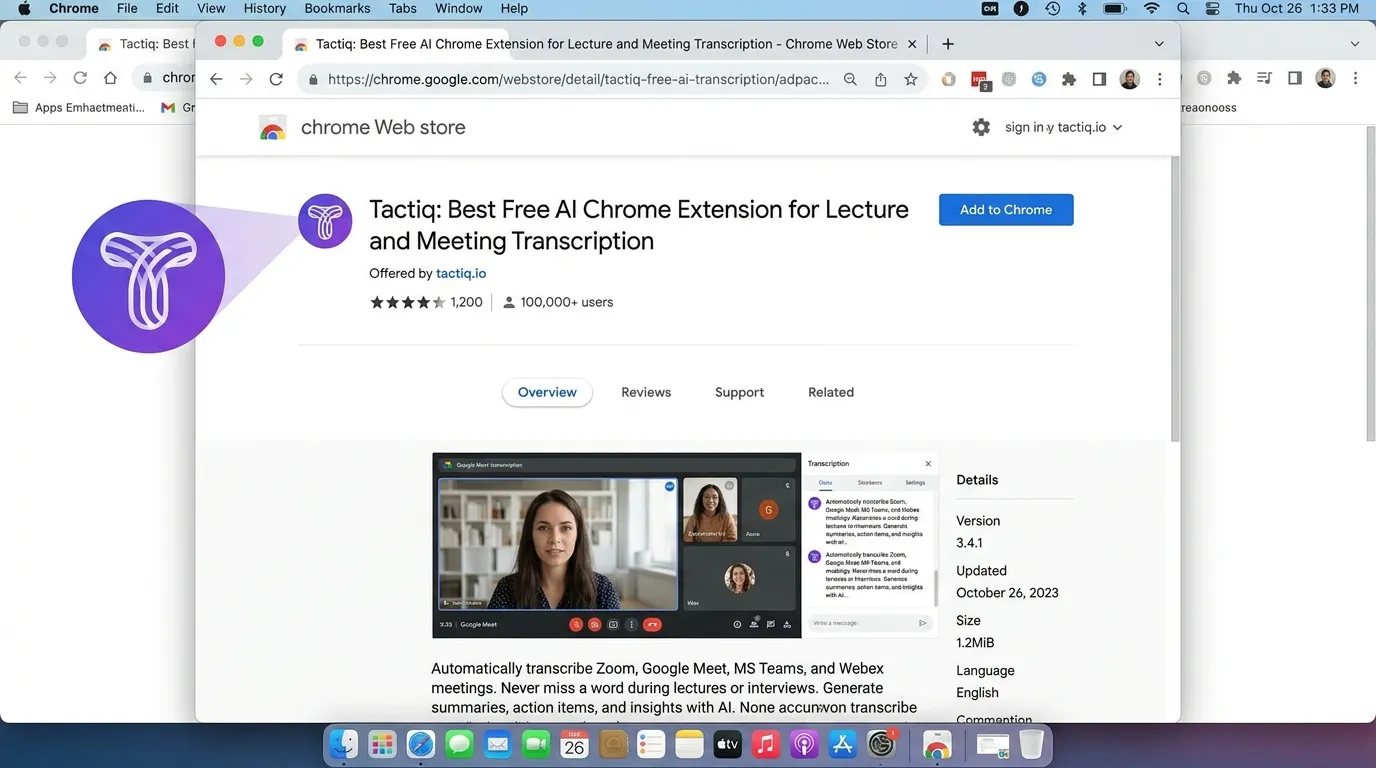This screenshot has height=768, width=1376.
Task: Click the Chrome Web Store rainbow logo
Action: (273, 127)
